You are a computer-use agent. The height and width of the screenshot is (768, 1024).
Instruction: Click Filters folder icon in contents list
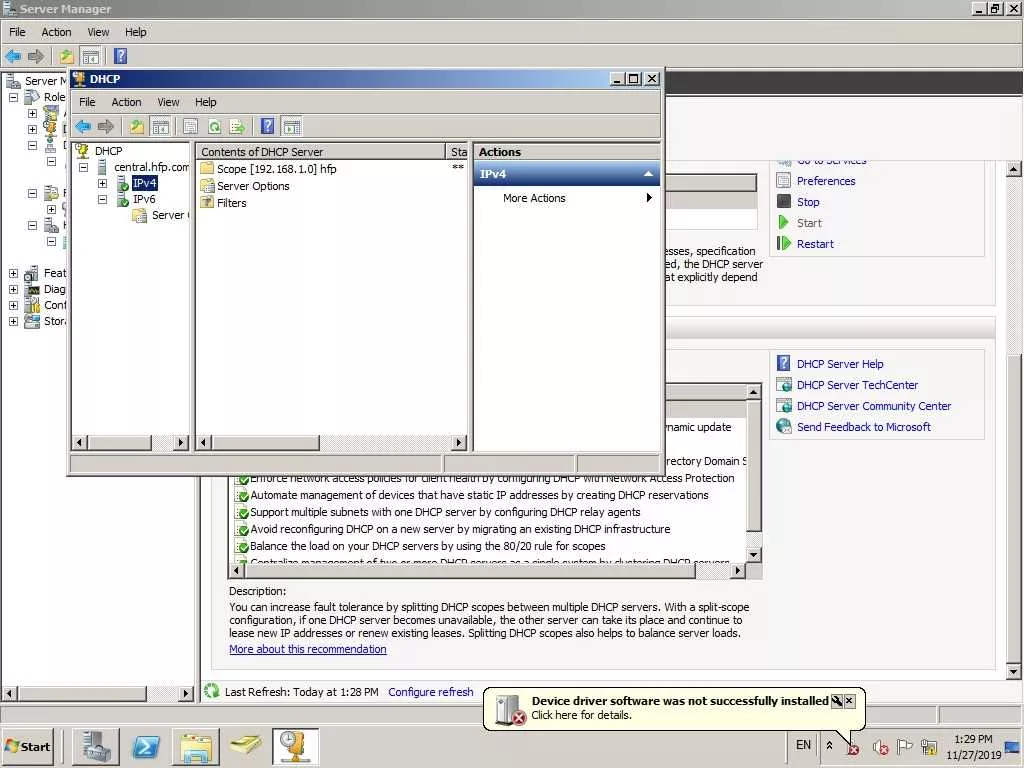coord(207,202)
